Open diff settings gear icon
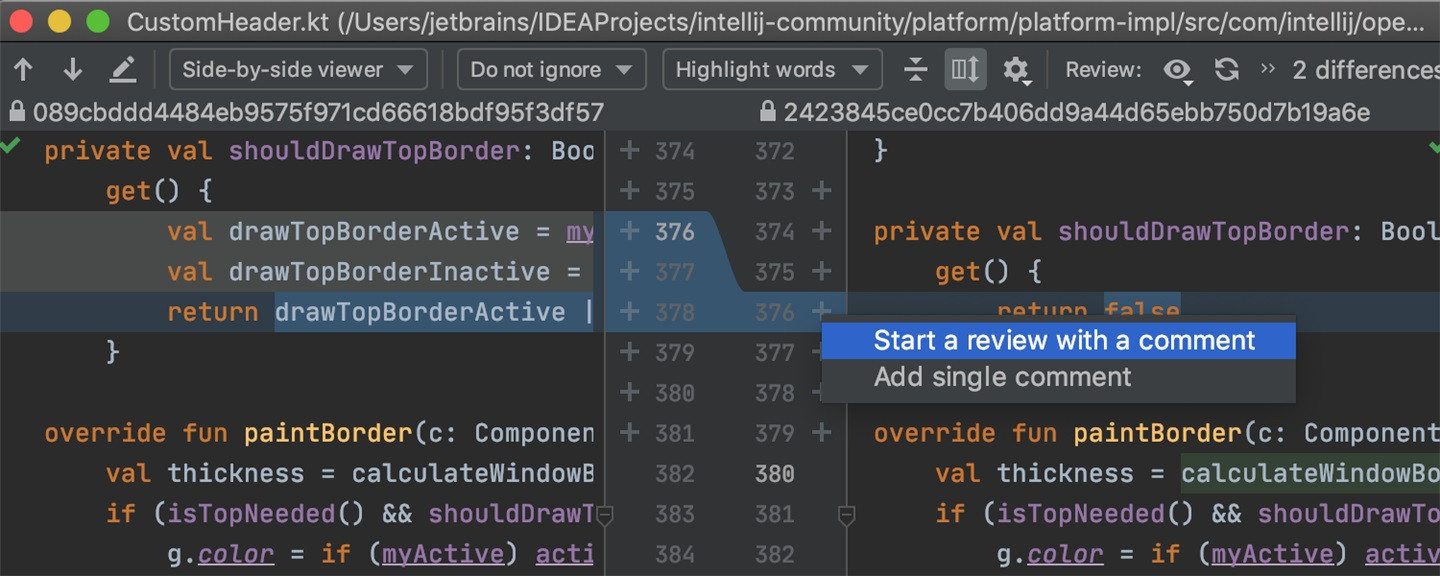Screen dimensions: 1440x576 [1016, 70]
